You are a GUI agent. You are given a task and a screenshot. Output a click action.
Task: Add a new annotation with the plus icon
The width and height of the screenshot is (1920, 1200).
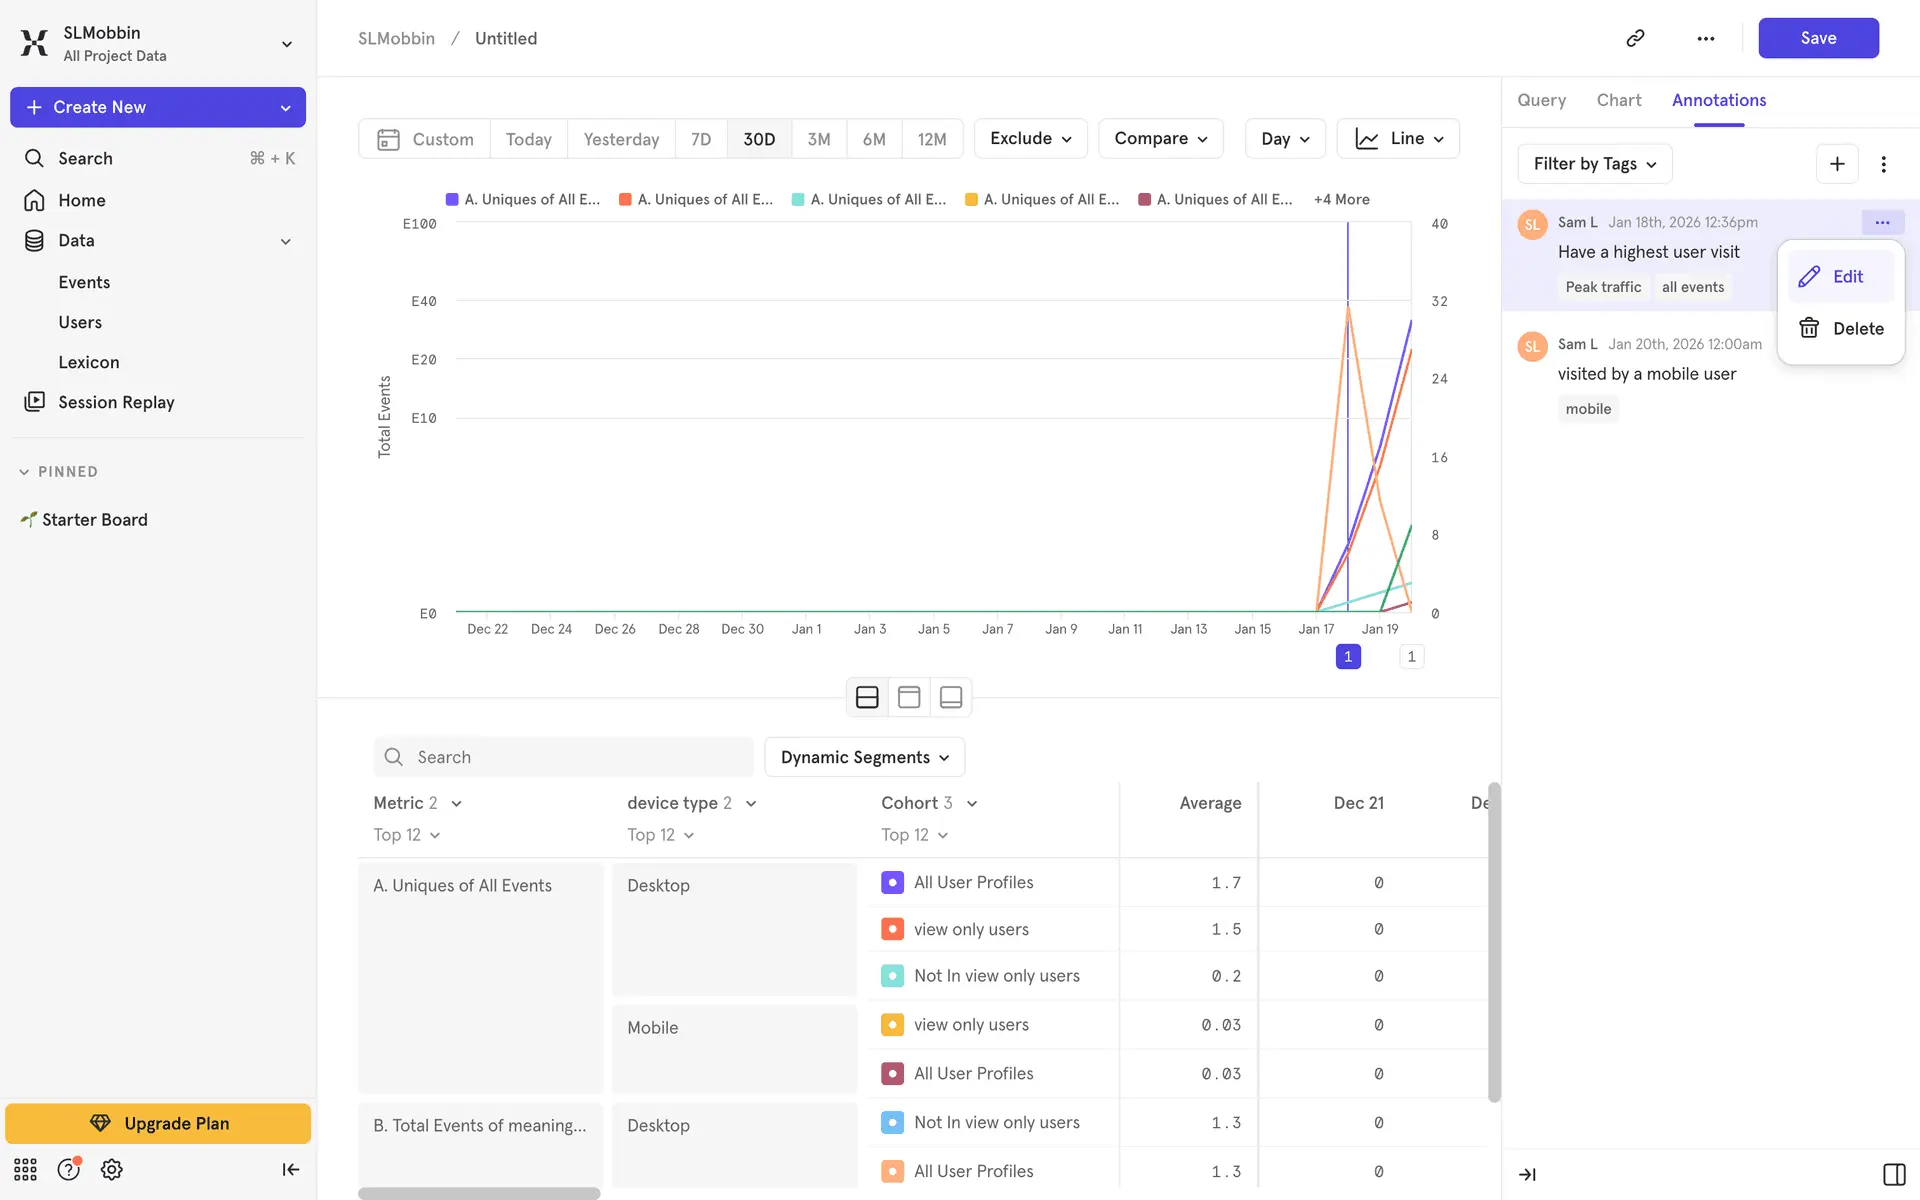(1836, 164)
